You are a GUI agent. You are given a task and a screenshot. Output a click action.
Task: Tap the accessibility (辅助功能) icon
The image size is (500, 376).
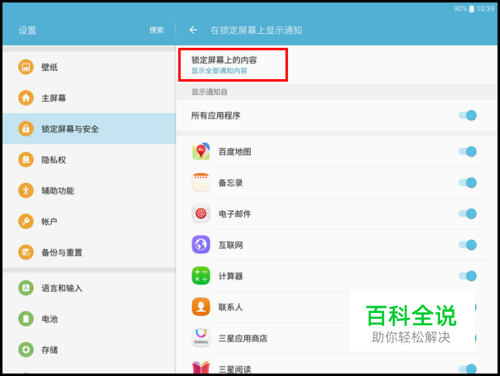[26, 191]
